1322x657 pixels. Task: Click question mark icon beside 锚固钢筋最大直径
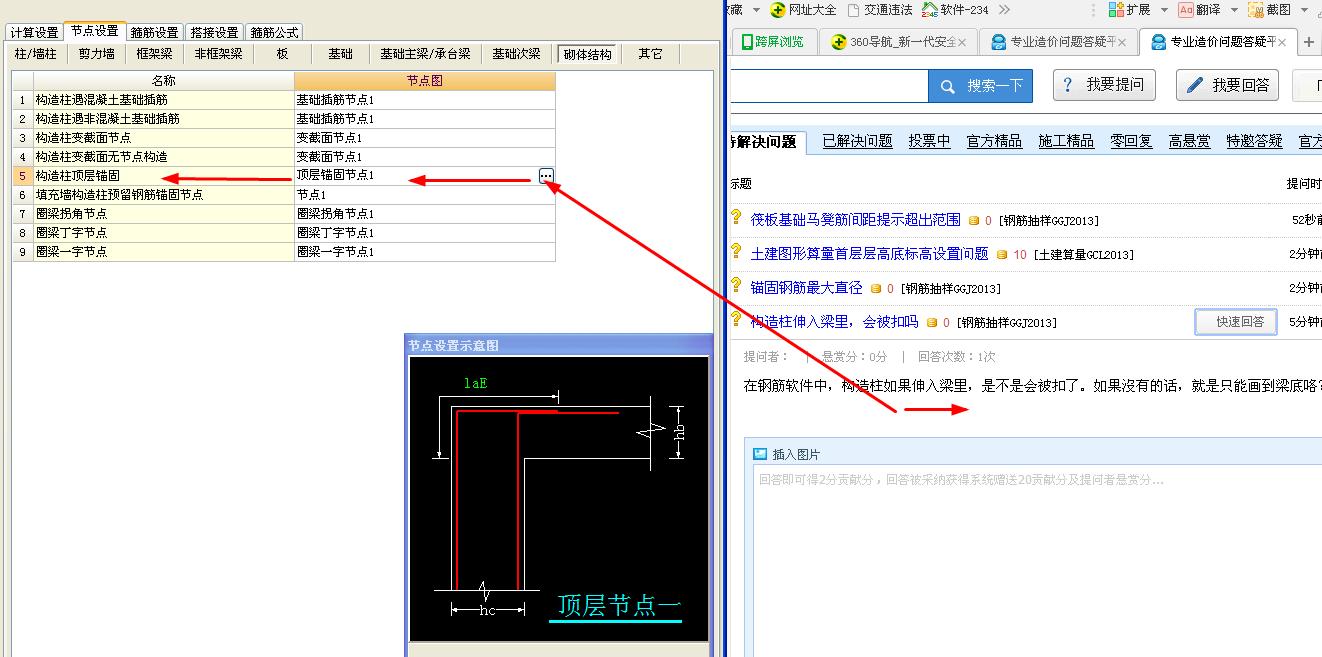(x=737, y=286)
